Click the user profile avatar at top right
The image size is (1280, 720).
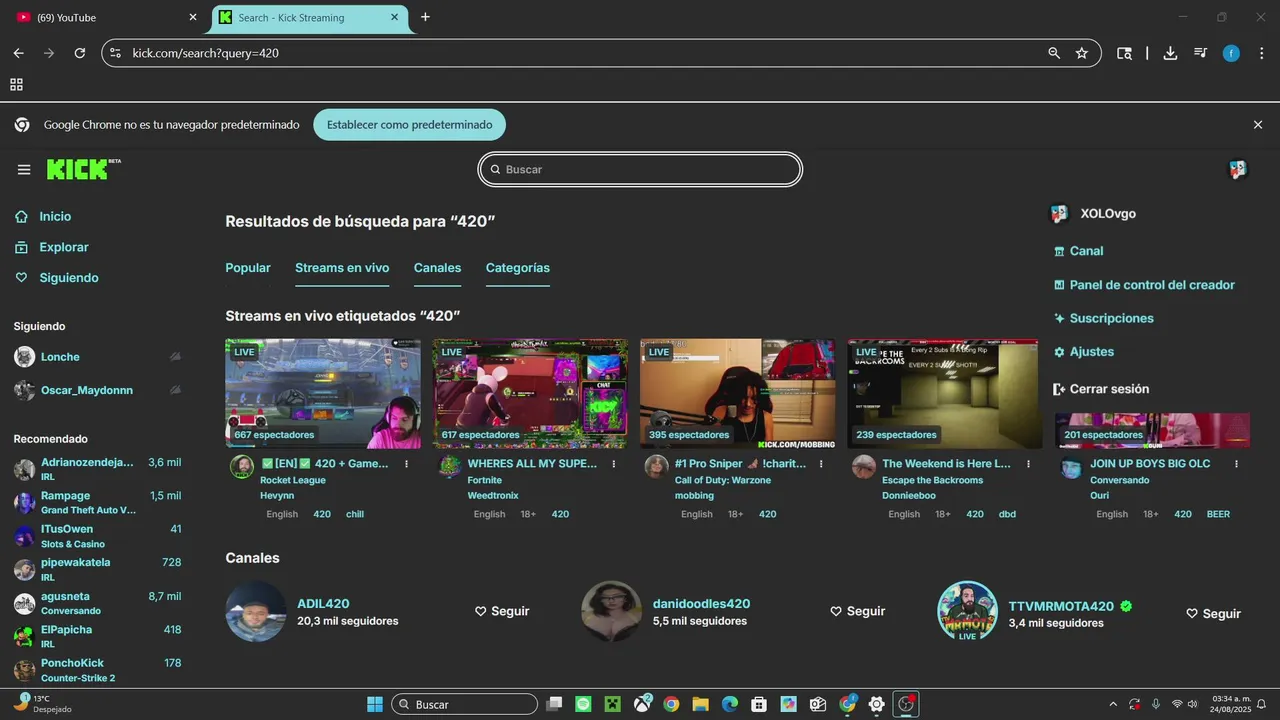coord(1238,170)
